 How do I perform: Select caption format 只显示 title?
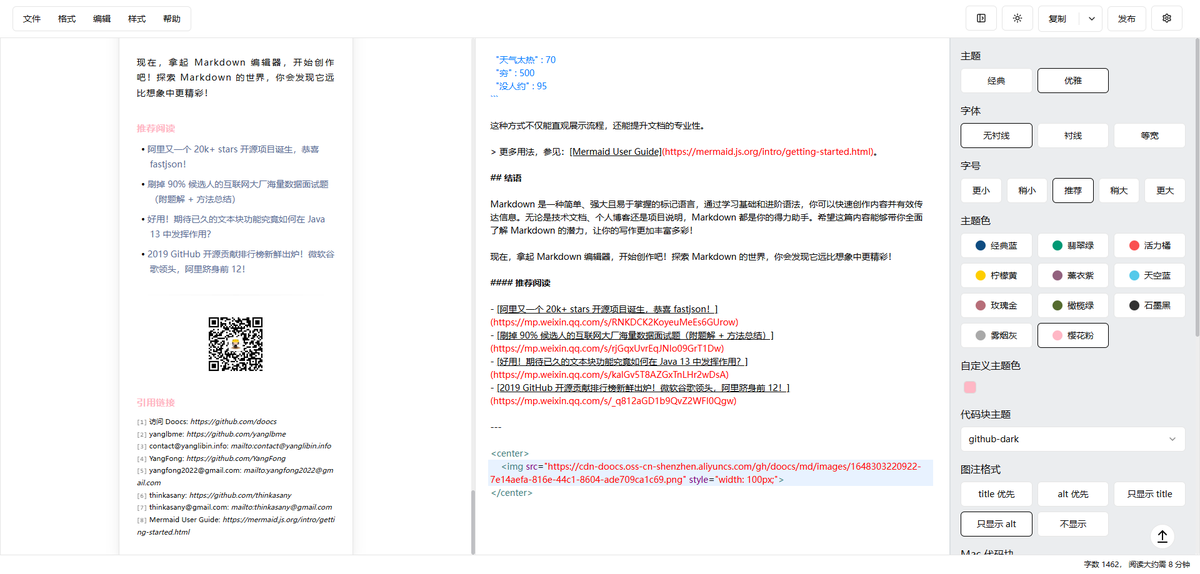(x=1150, y=494)
